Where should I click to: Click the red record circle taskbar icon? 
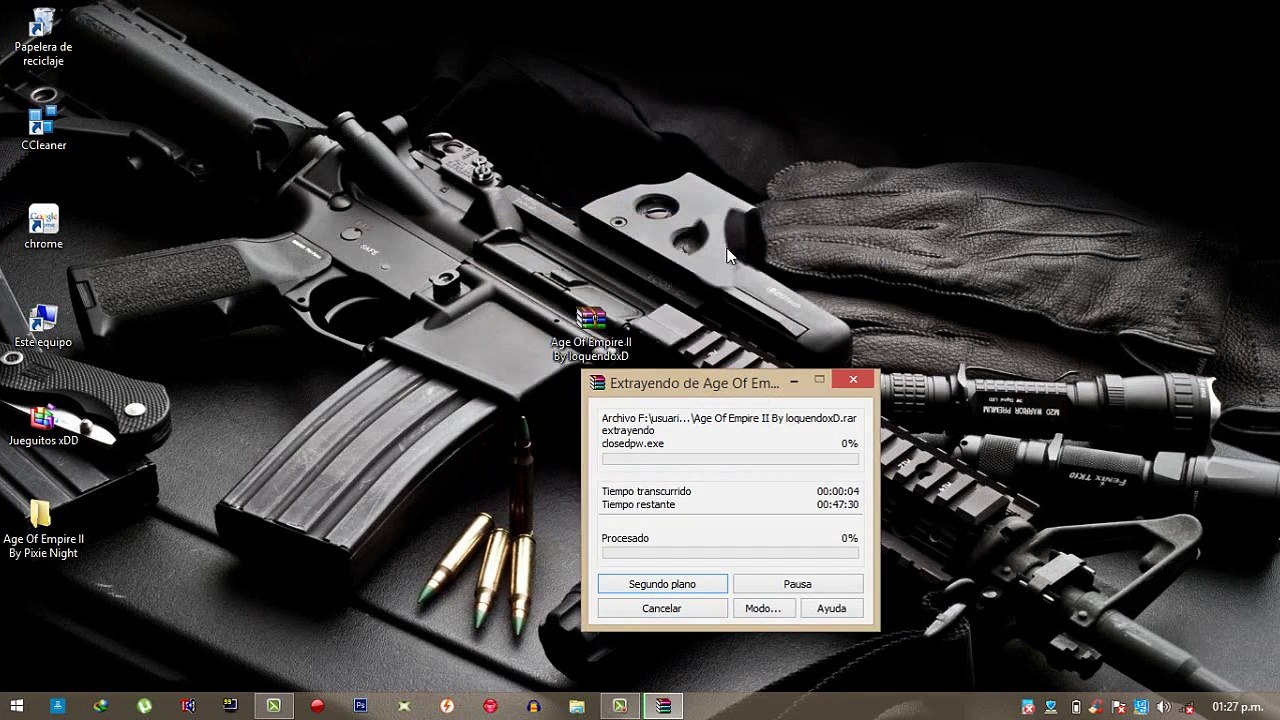[317, 706]
